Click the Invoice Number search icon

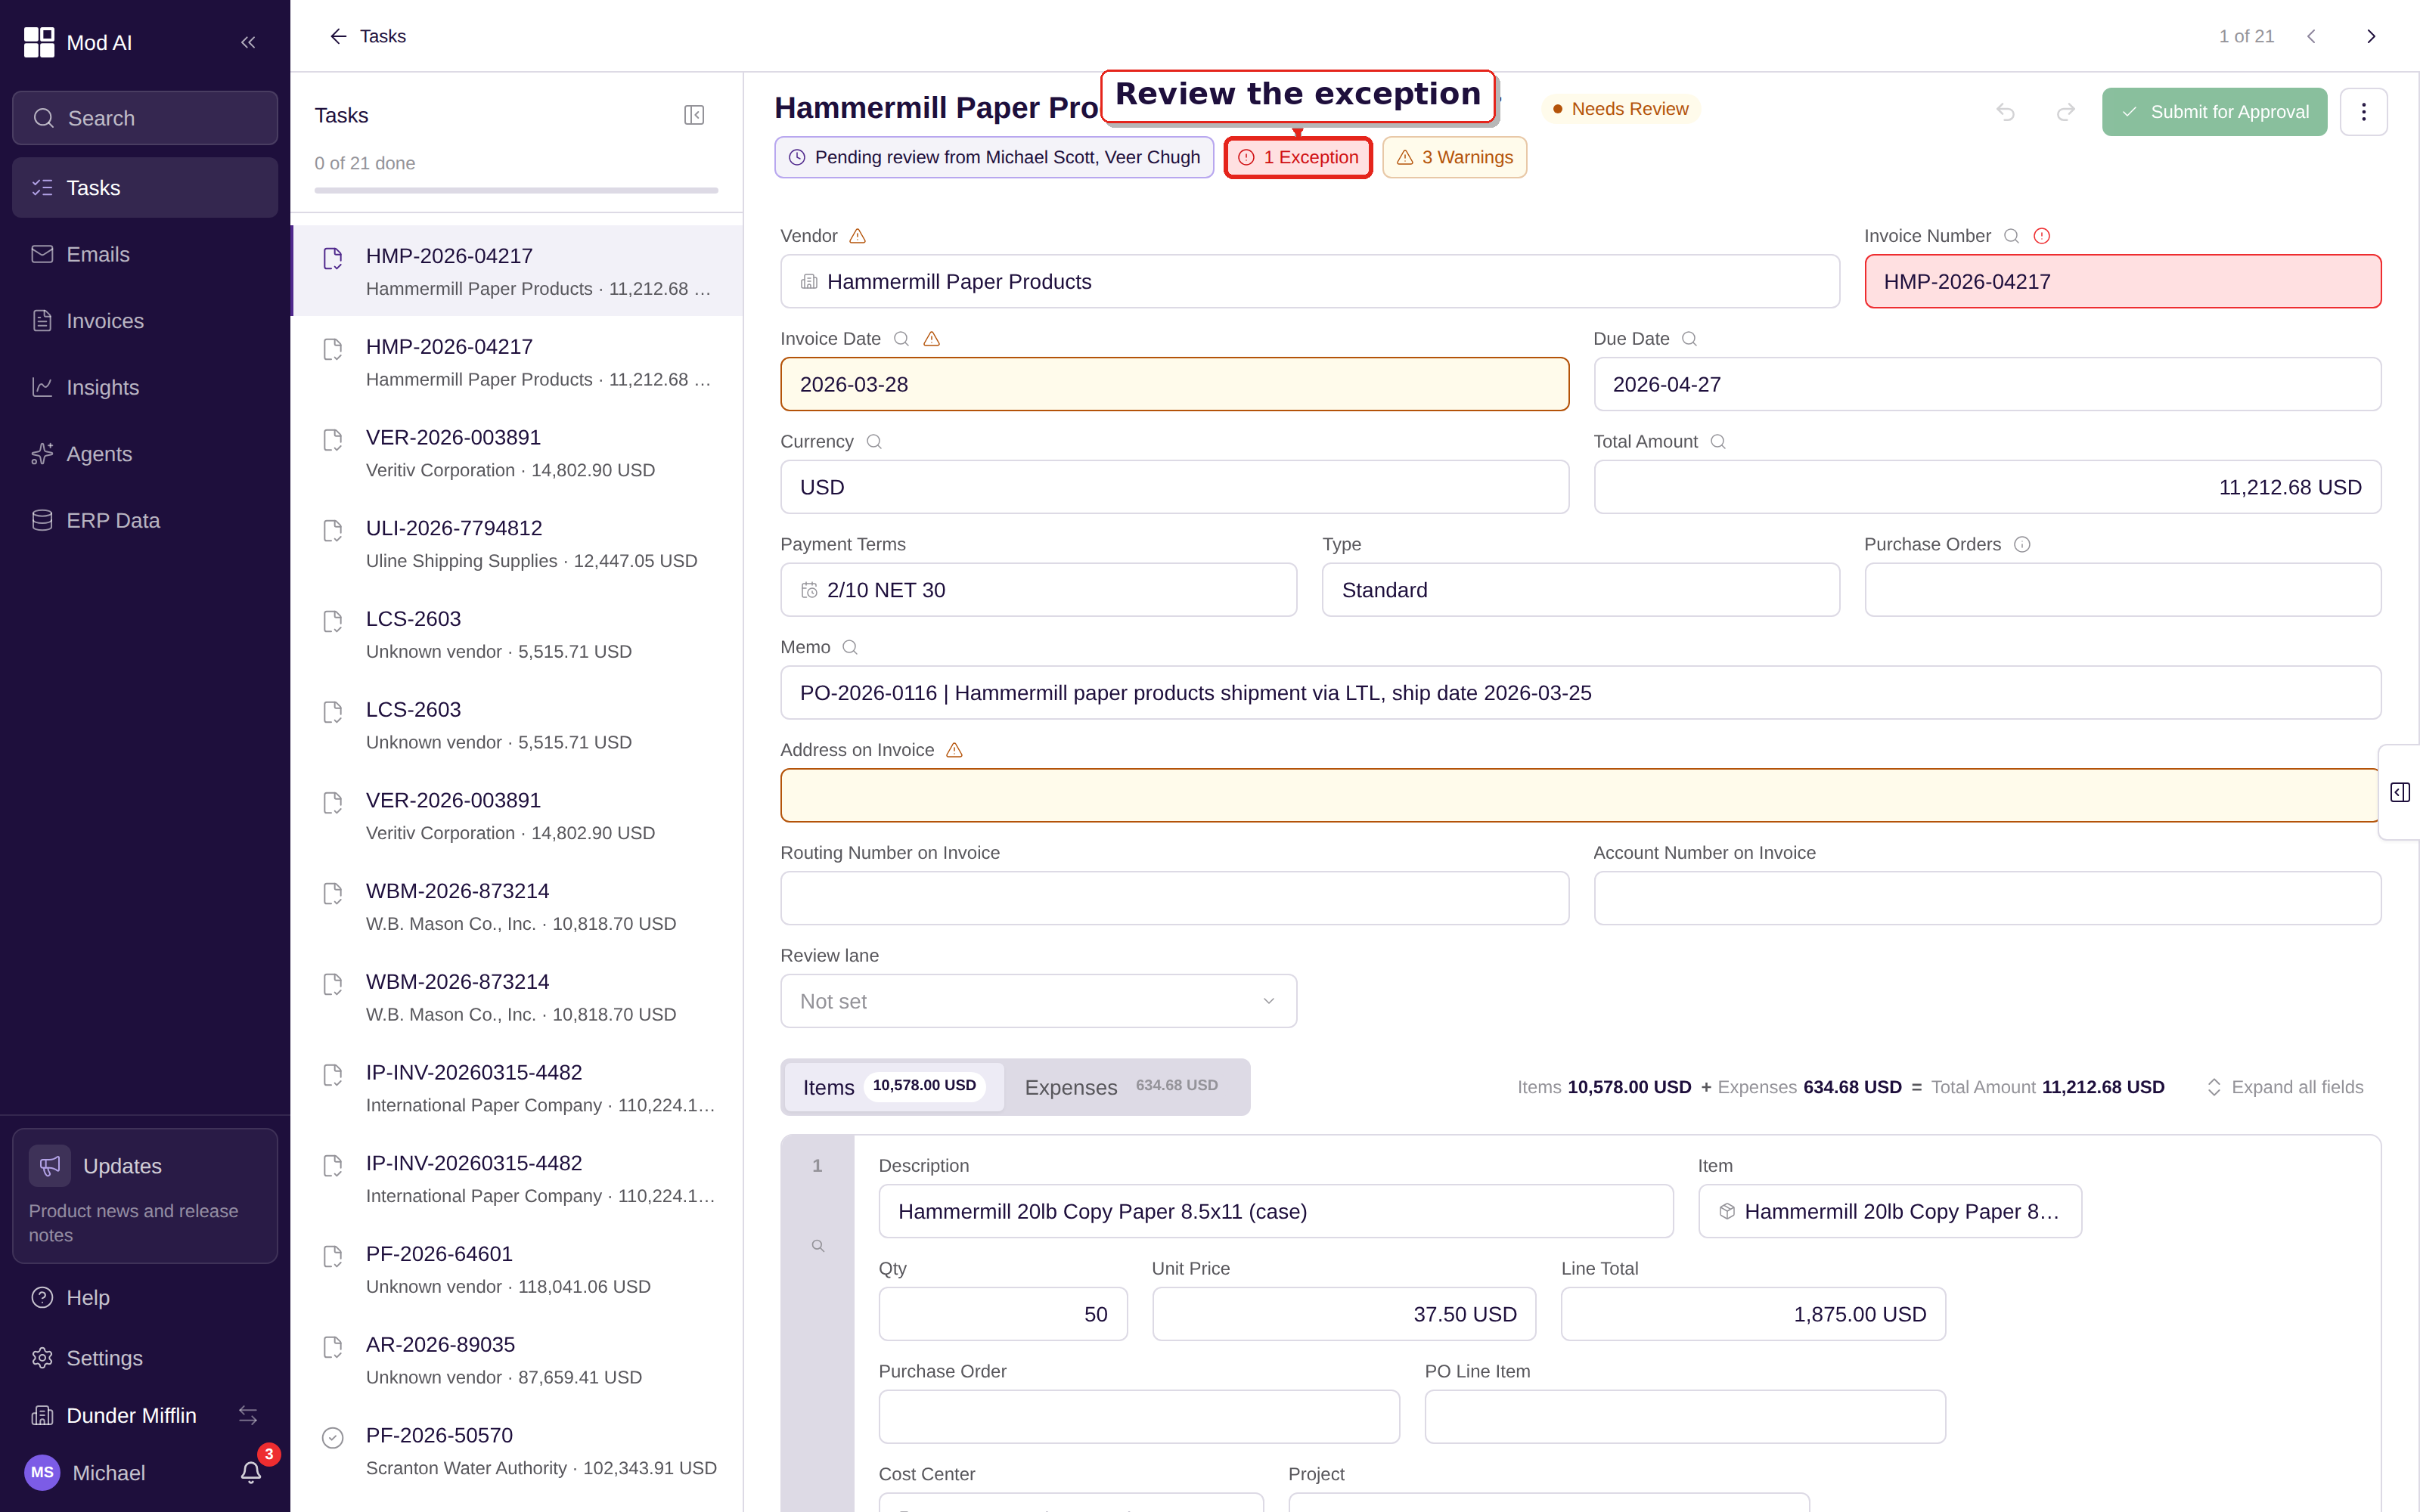click(x=2012, y=236)
